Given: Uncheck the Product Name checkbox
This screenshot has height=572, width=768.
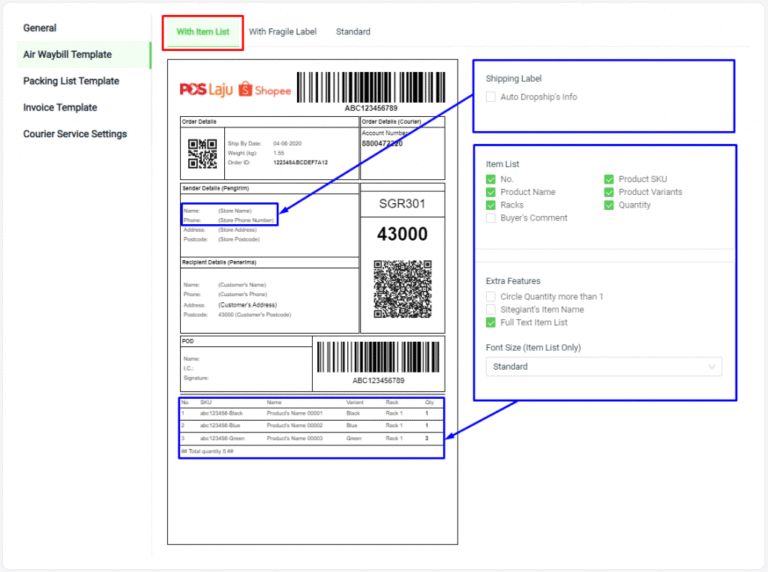Looking at the screenshot, I should point(491,192).
